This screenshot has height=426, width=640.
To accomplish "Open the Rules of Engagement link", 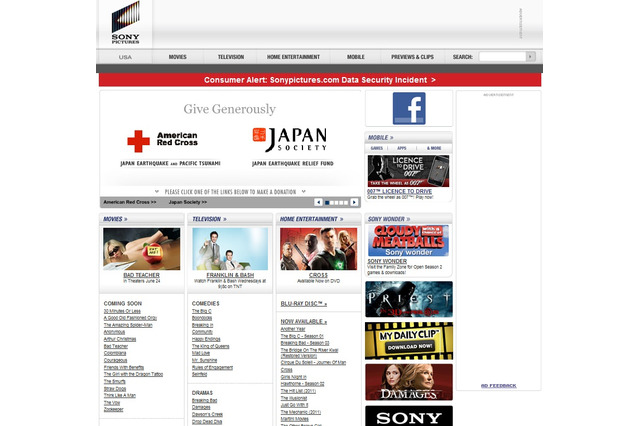I will tap(212, 367).
